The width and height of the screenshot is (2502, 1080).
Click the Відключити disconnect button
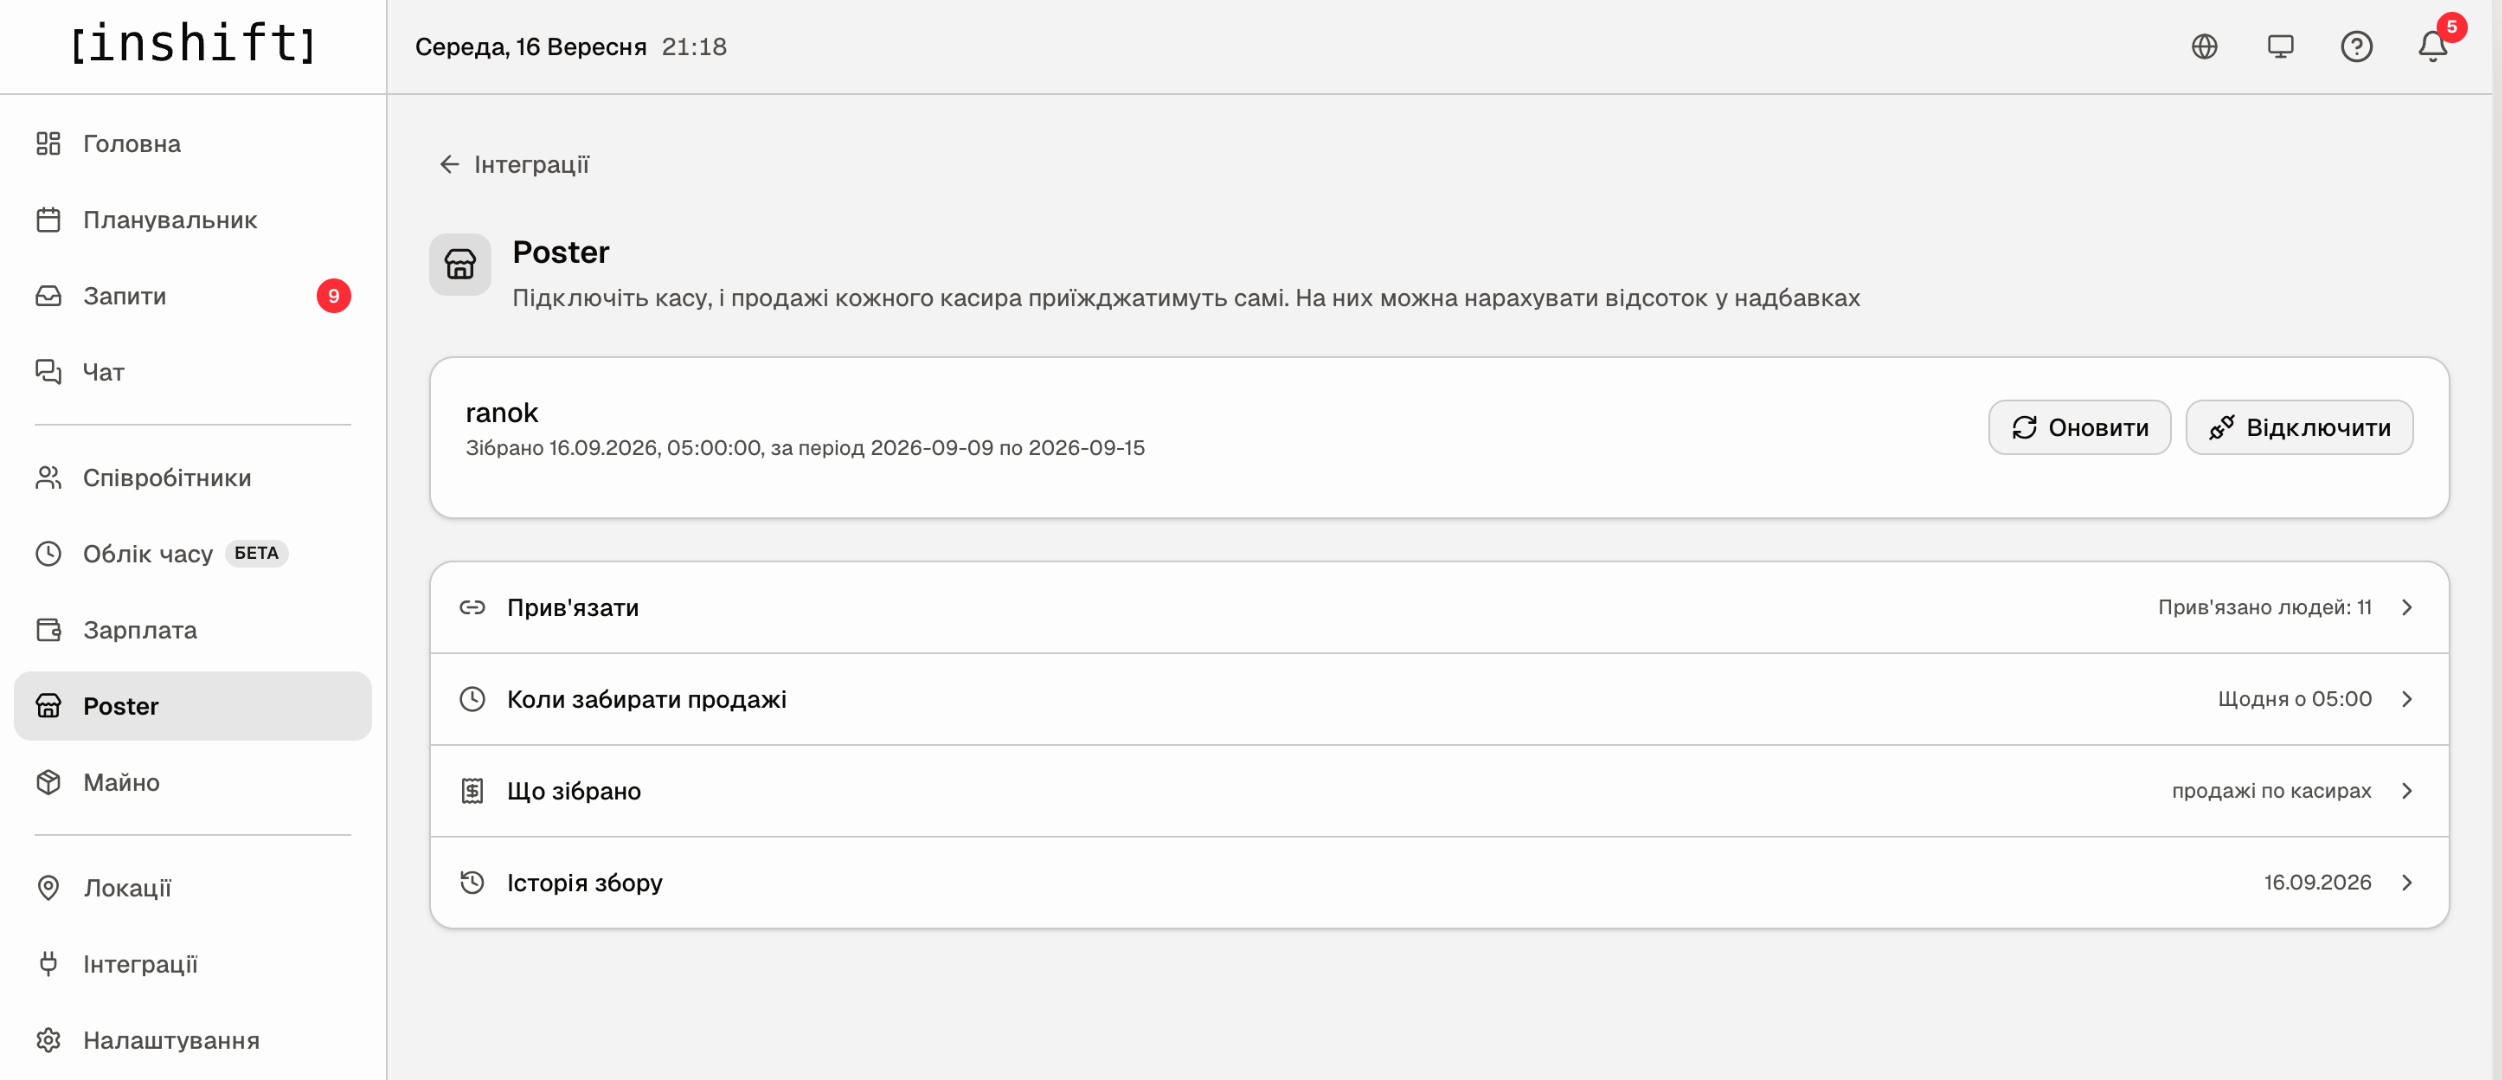(x=2299, y=427)
